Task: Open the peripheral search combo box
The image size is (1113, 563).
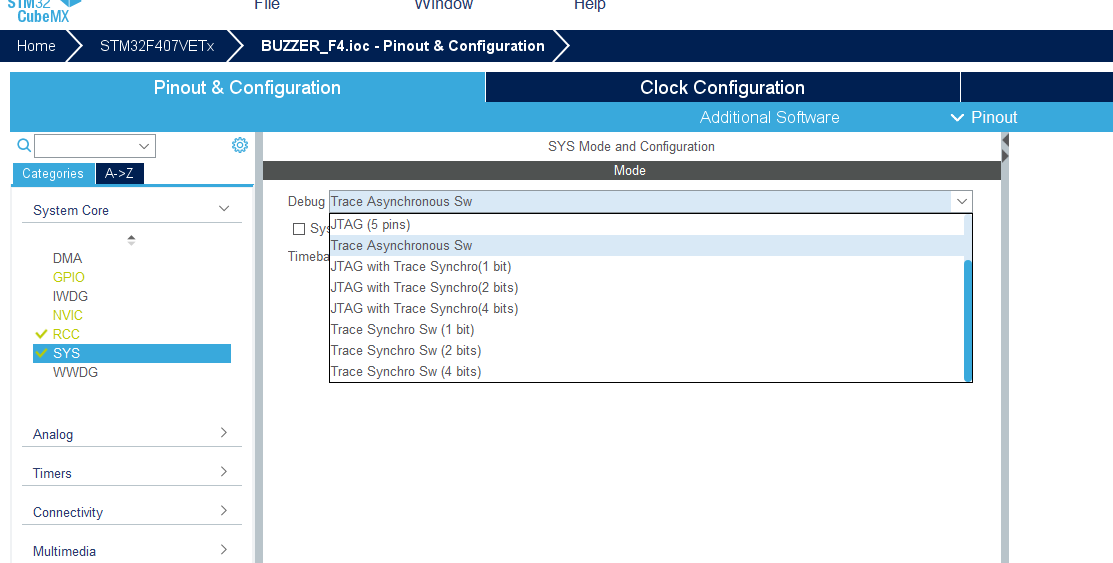Action: coord(95,146)
